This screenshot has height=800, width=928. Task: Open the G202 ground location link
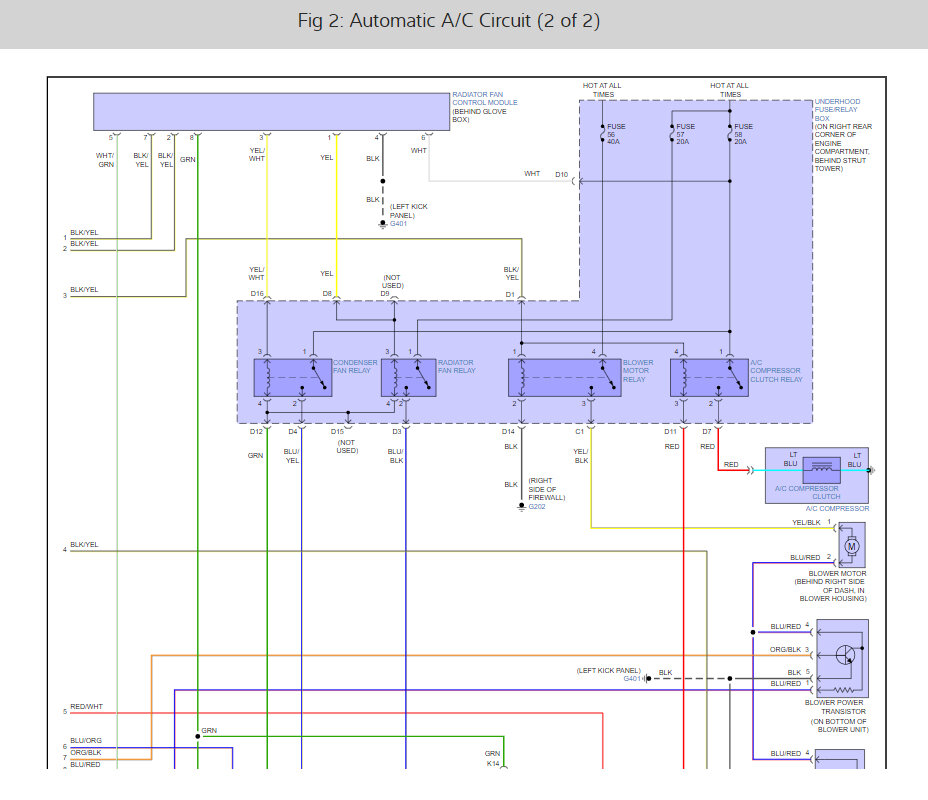[x=537, y=507]
